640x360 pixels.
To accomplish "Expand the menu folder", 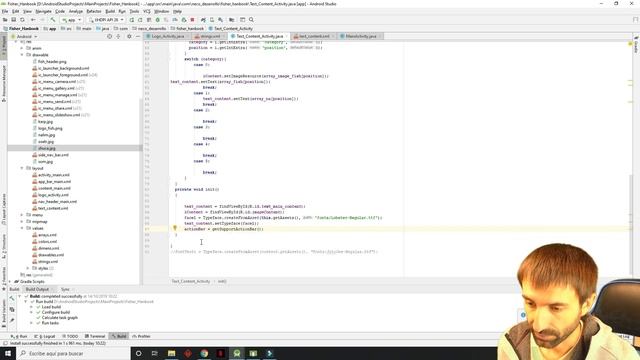I will click(x=22, y=215).
